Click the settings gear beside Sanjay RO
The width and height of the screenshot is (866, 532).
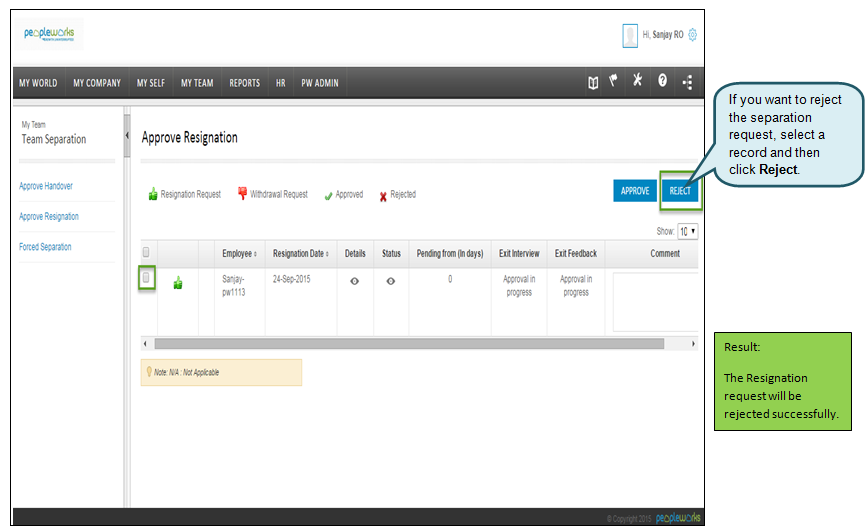692,35
